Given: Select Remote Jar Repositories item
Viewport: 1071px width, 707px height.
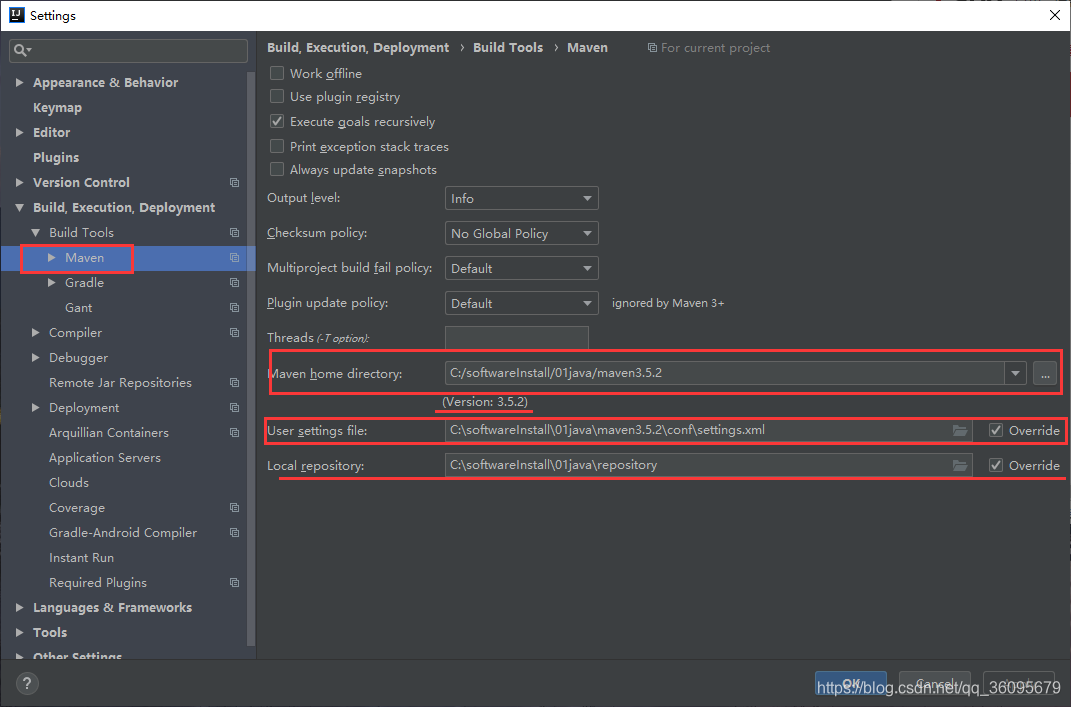Looking at the screenshot, I should coord(120,383).
